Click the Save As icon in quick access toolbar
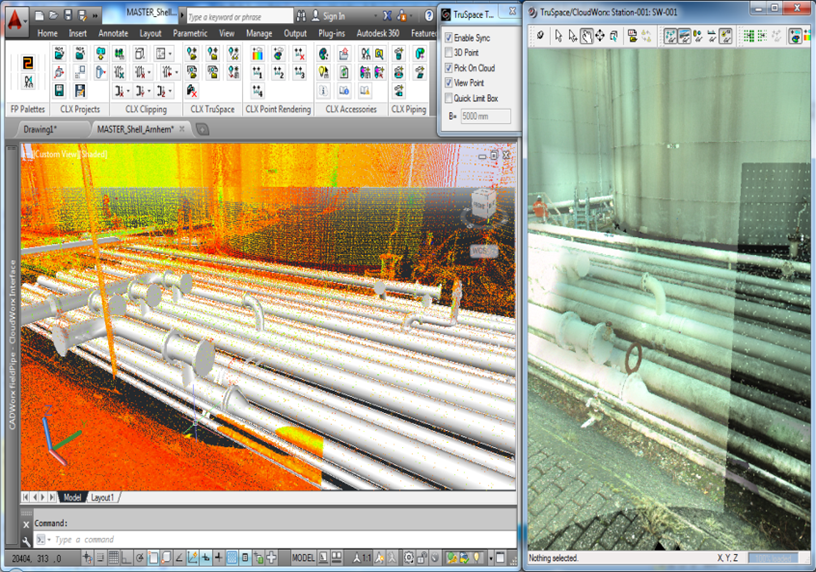This screenshot has width=816, height=572. (82, 16)
